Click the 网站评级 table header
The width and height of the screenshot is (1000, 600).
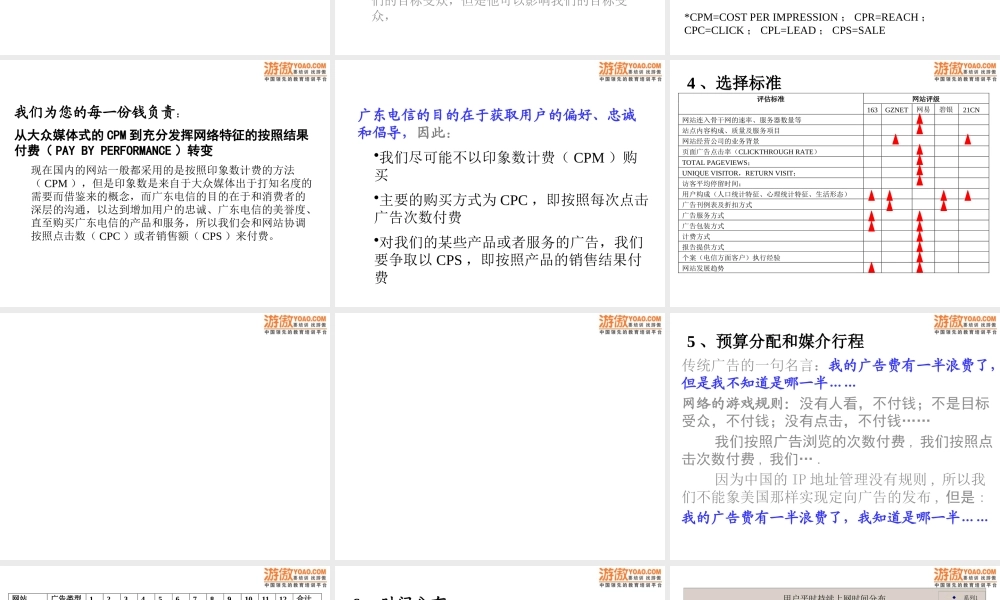click(925, 99)
